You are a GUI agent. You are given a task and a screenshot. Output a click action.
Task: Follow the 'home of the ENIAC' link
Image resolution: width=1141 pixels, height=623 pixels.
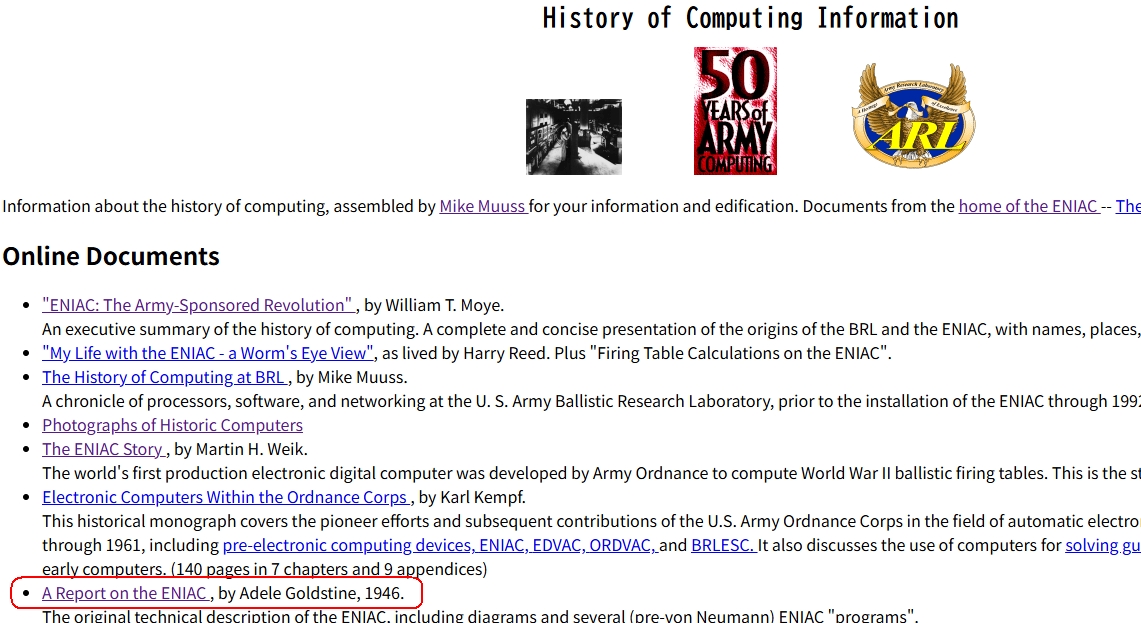point(1028,207)
